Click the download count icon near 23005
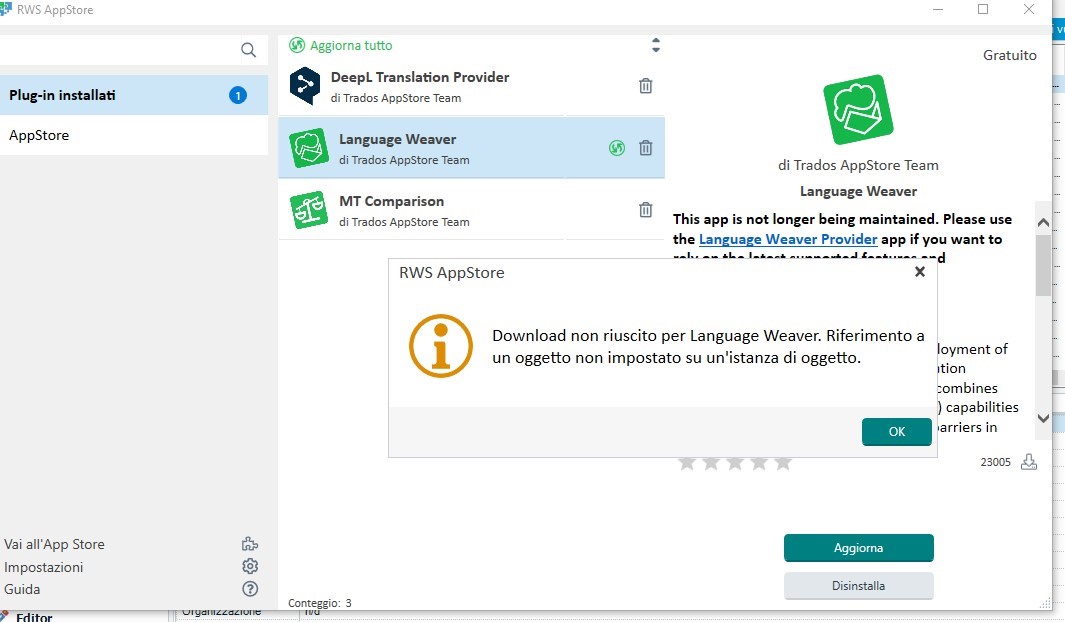This screenshot has height=622, width=1065. click(1029, 462)
